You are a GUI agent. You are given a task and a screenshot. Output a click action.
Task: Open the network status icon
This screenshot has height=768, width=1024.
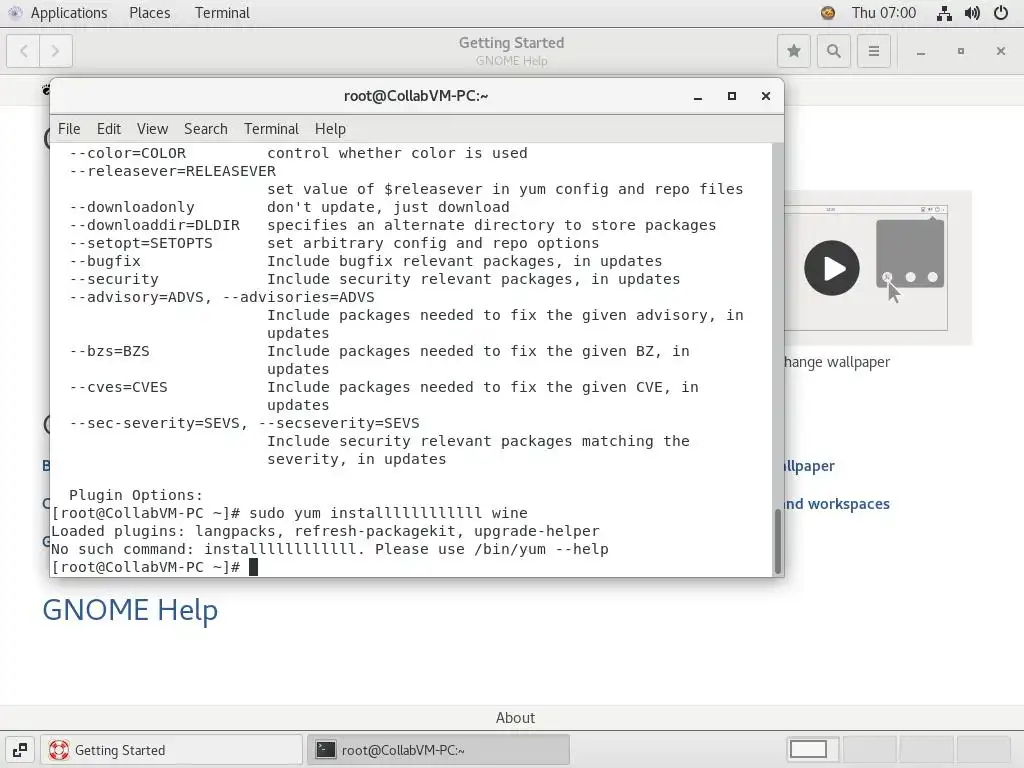[944, 13]
